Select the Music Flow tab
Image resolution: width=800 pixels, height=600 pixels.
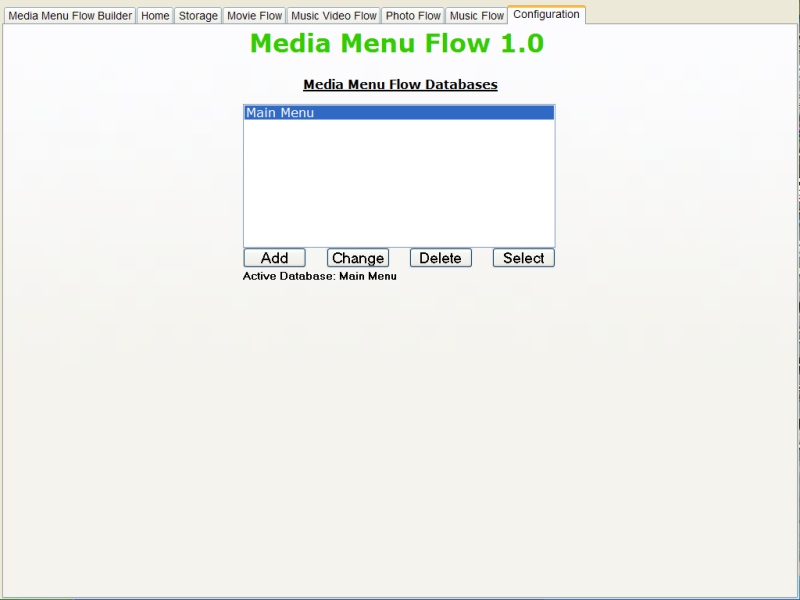click(x=477, y=16)
